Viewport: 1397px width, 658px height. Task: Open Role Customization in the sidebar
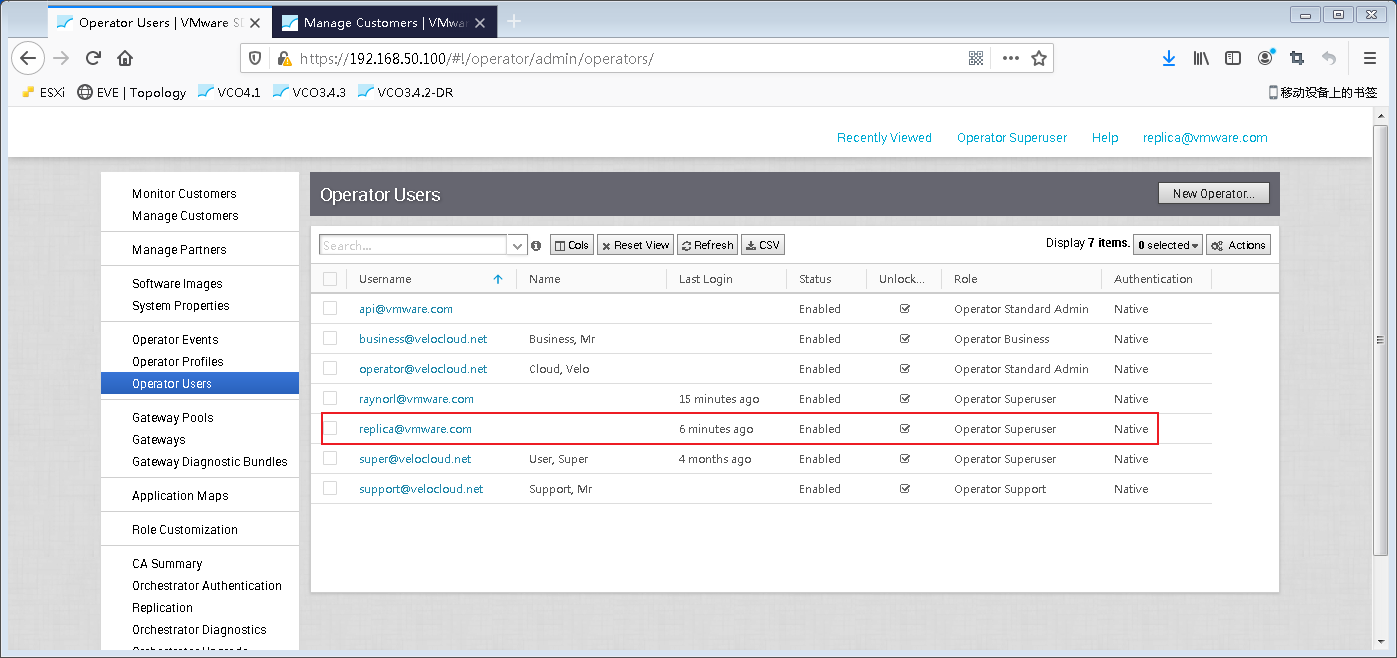pyautogui.click(x=185, y=529)
